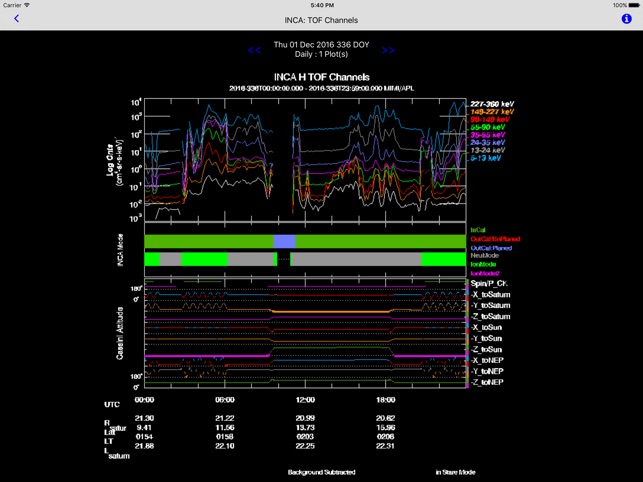Click the IonMode legend label
This screenshot has height=482, width=643.
coord(486,264)
